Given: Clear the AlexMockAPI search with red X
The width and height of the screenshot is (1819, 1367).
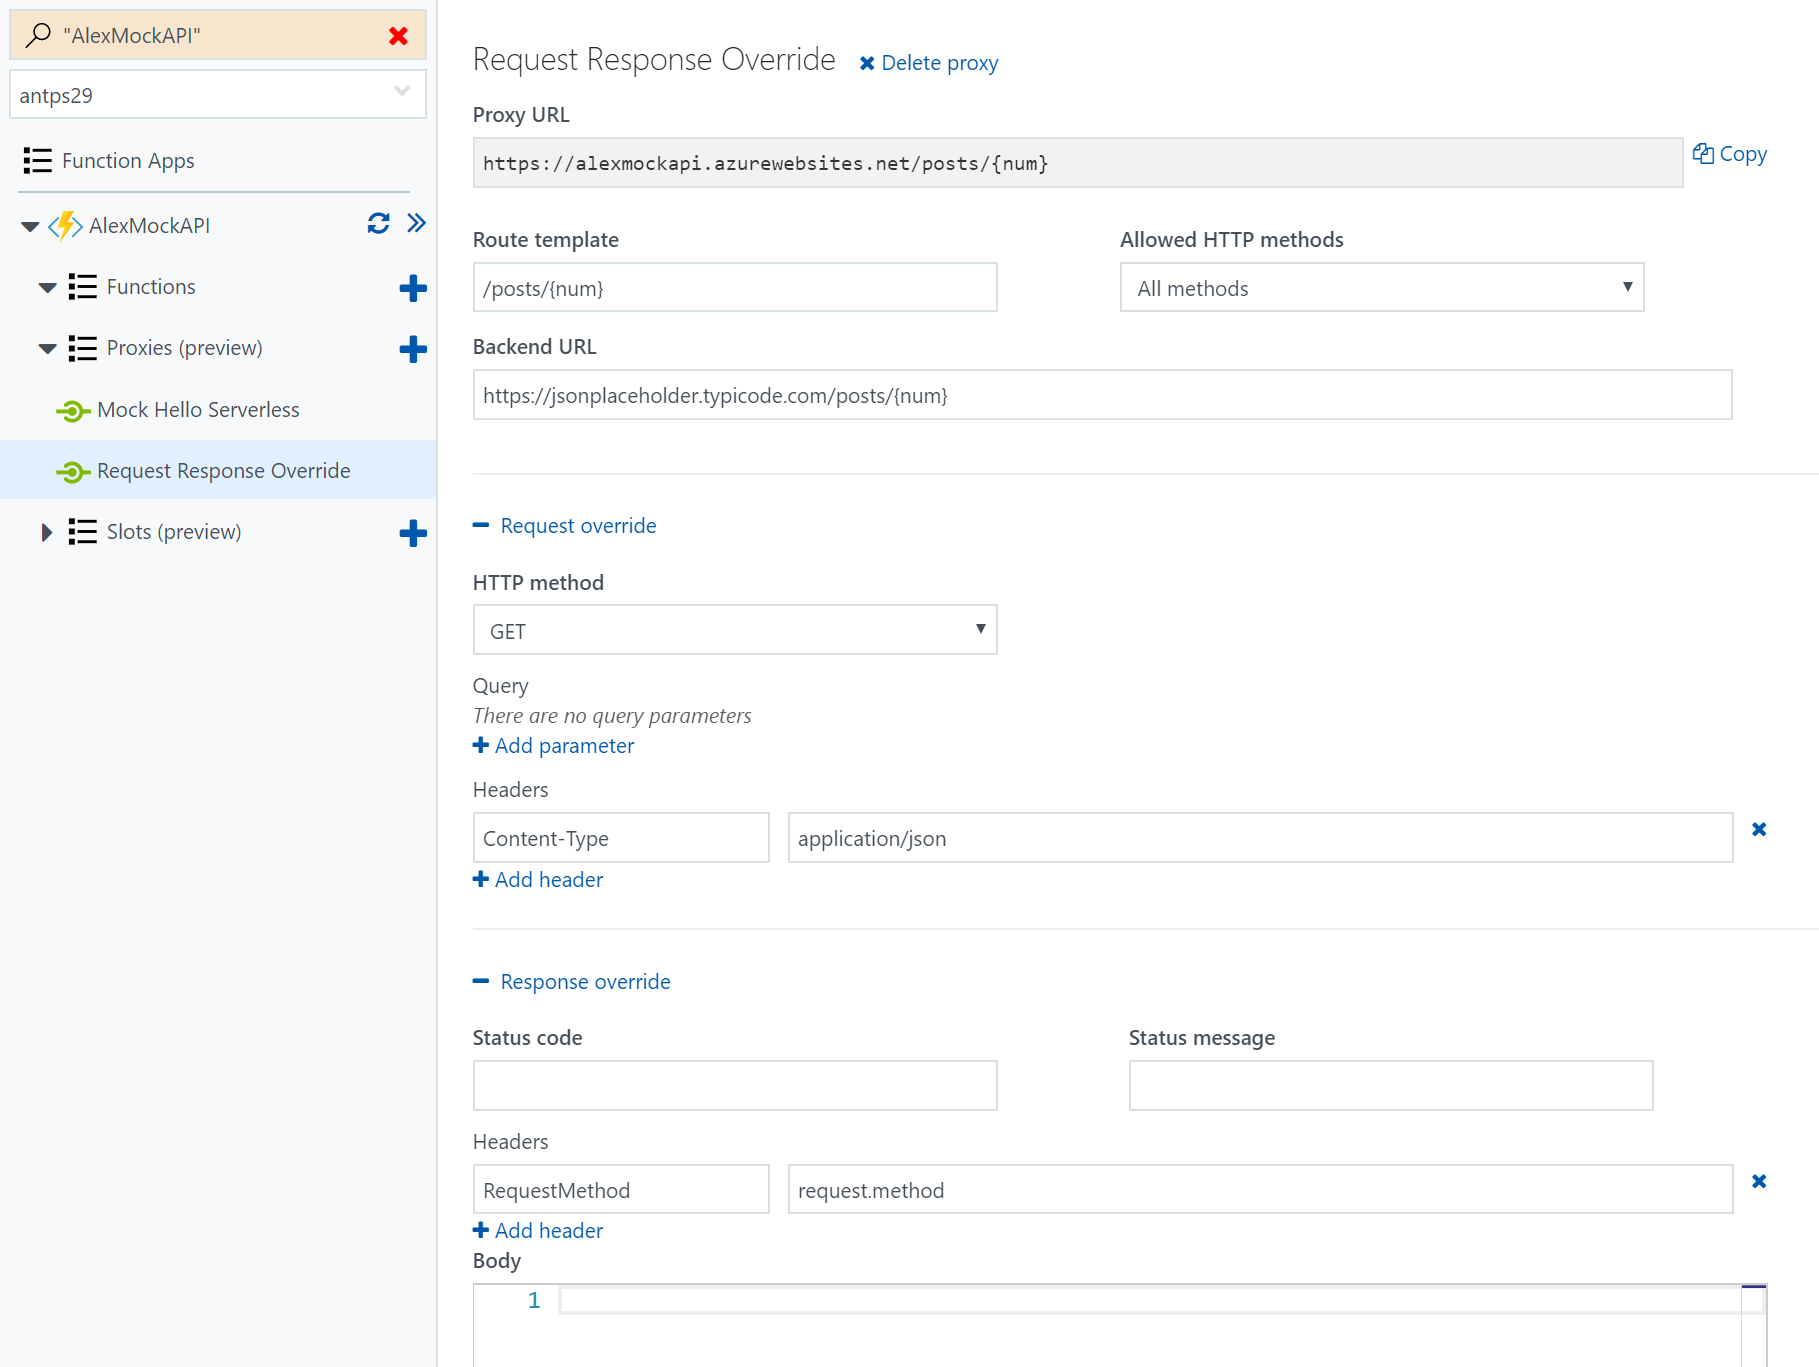Looking at the screenshot, I should coord(398,36).
